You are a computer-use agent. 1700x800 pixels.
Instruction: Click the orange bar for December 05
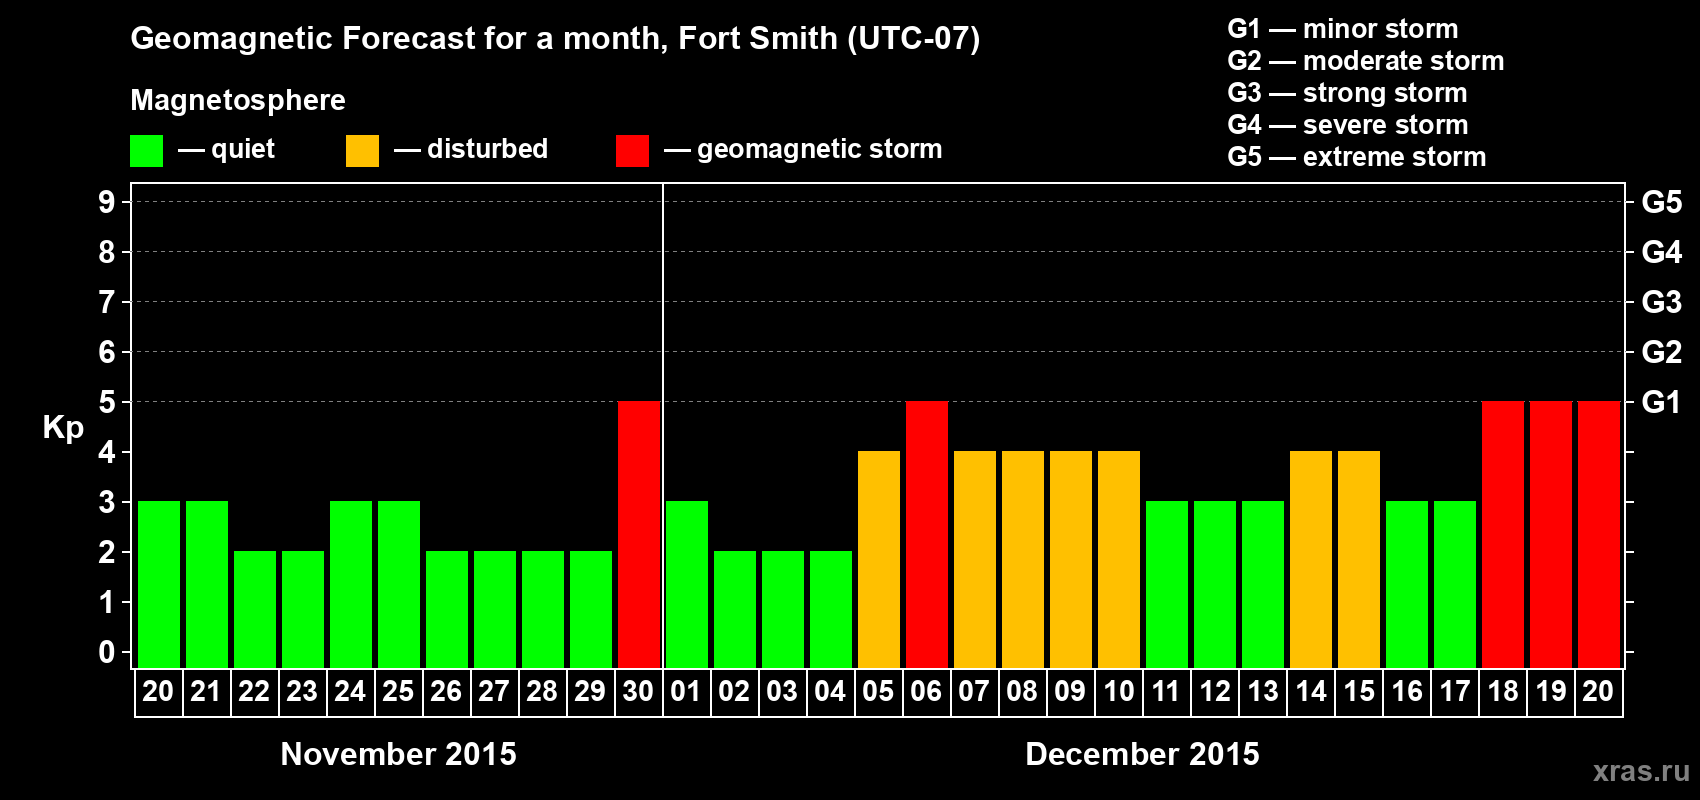(x=879, y=559)
